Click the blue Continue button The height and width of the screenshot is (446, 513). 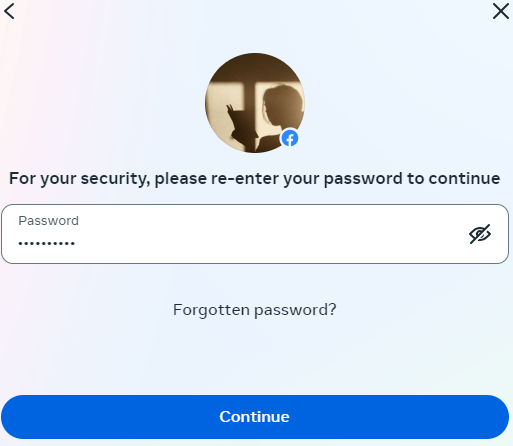[255, 417]
